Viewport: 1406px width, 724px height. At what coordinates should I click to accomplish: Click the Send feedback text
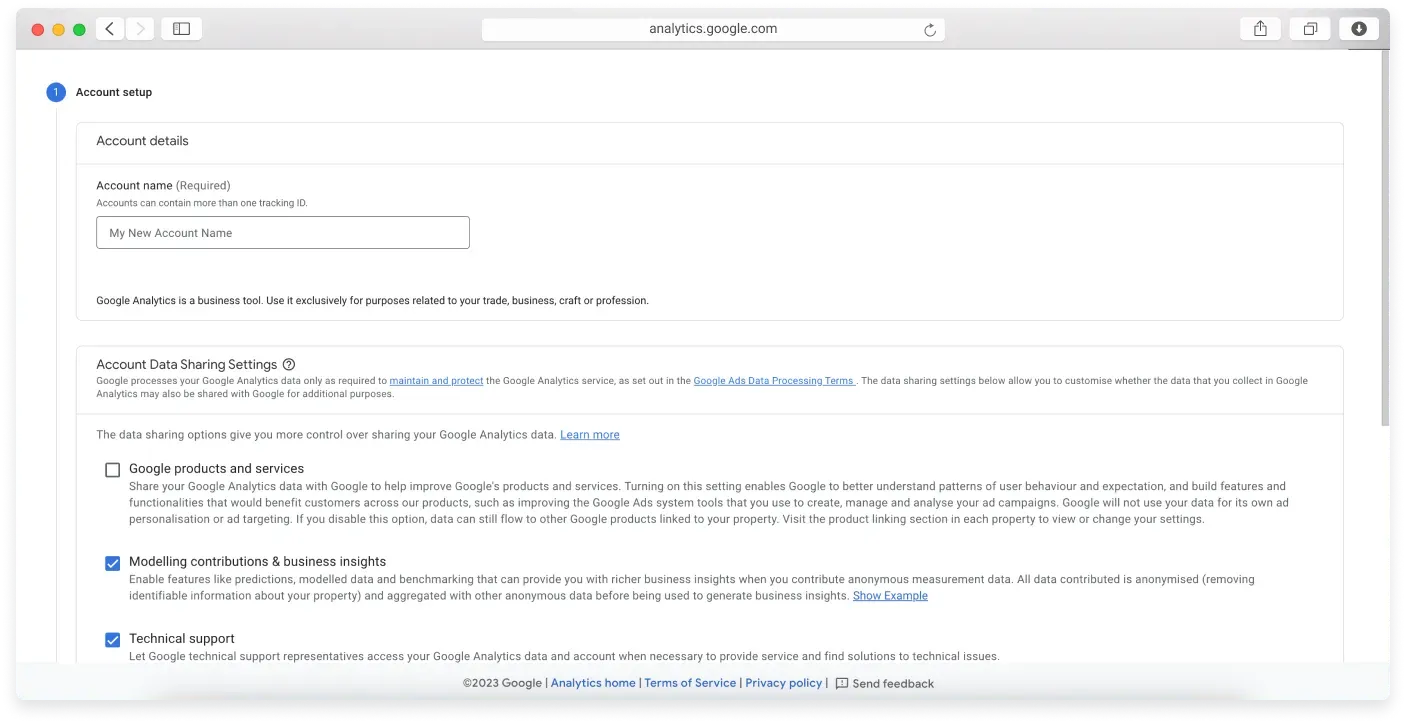coord(893,684)
